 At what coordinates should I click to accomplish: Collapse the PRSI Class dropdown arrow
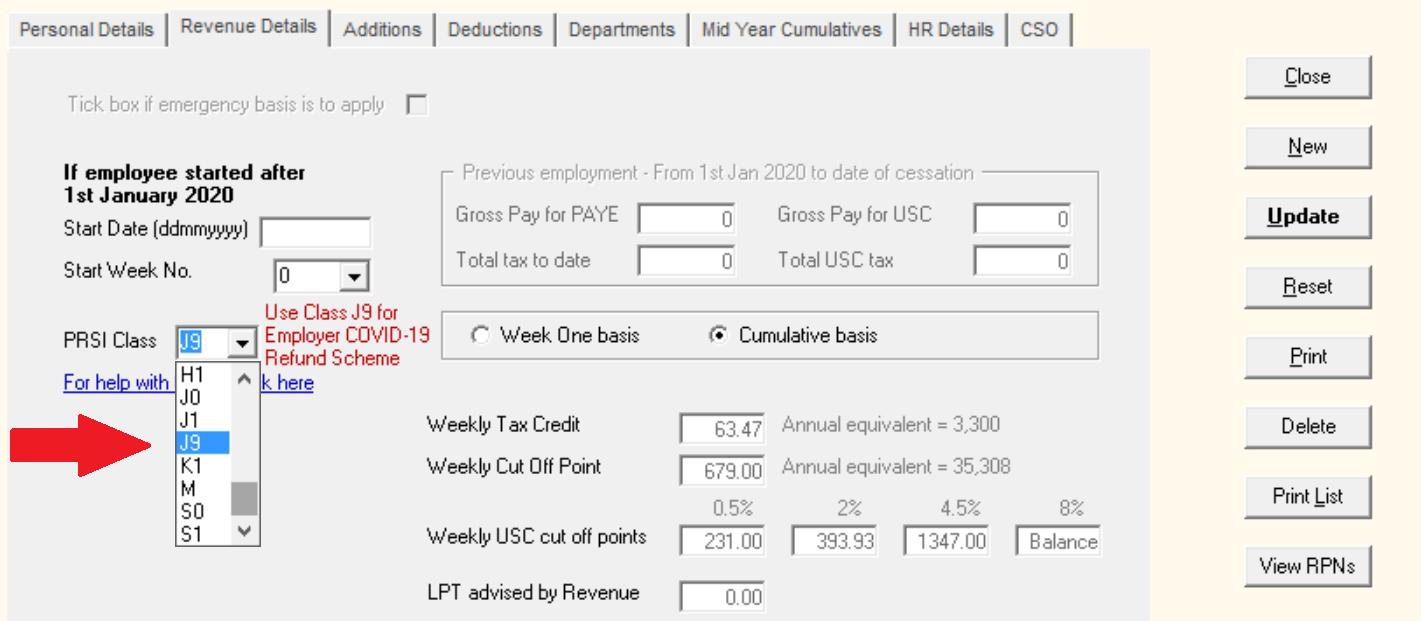tap(242, 343)
